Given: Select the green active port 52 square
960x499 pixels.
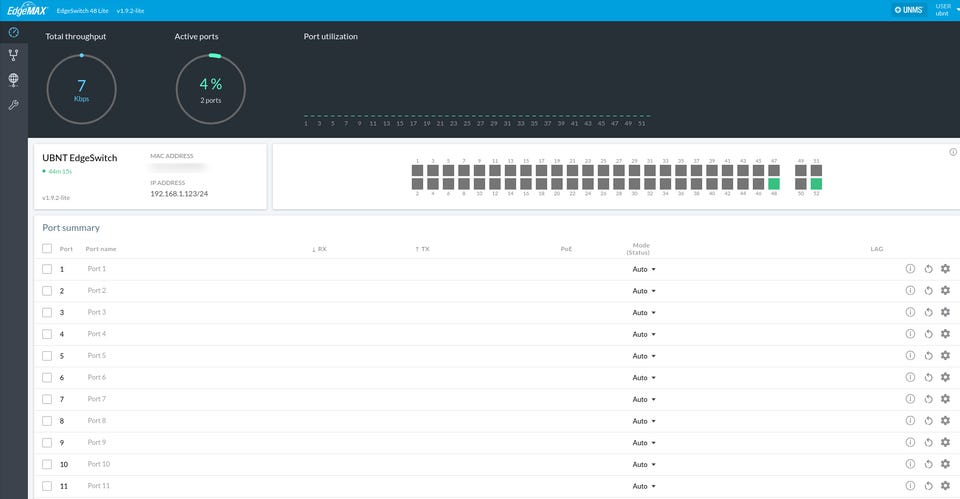Looking at the screenshot, I should (816, 184).
